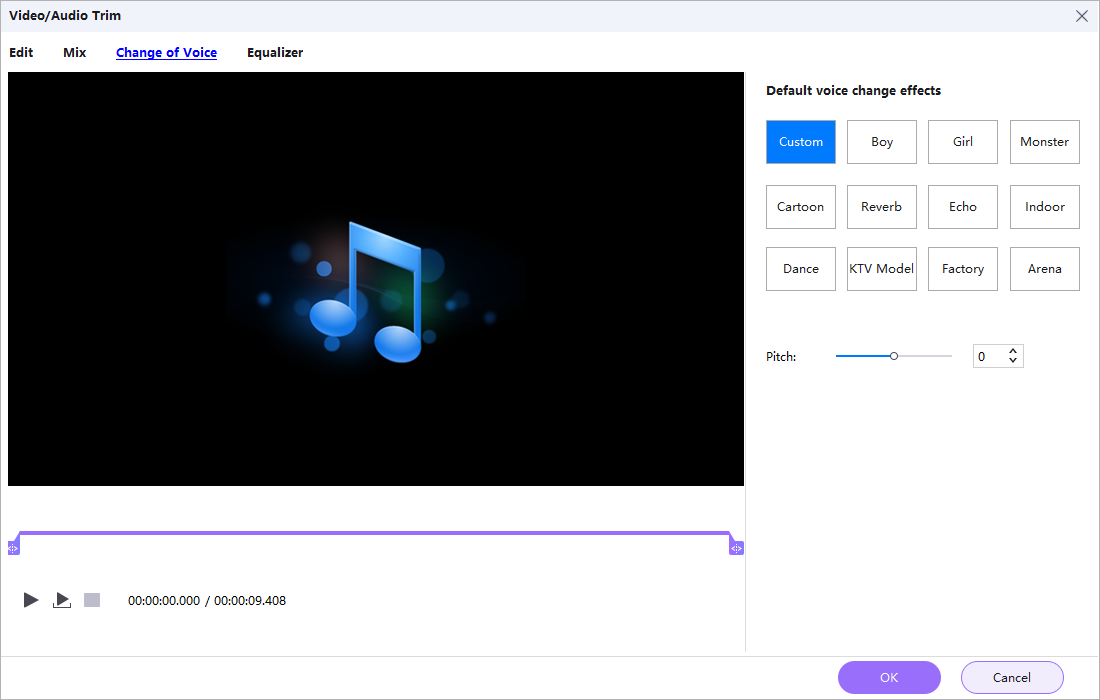Viewport: 1100px width, 700px height.
Task: Click the current time 00:00:00.000
Action: 163,600
